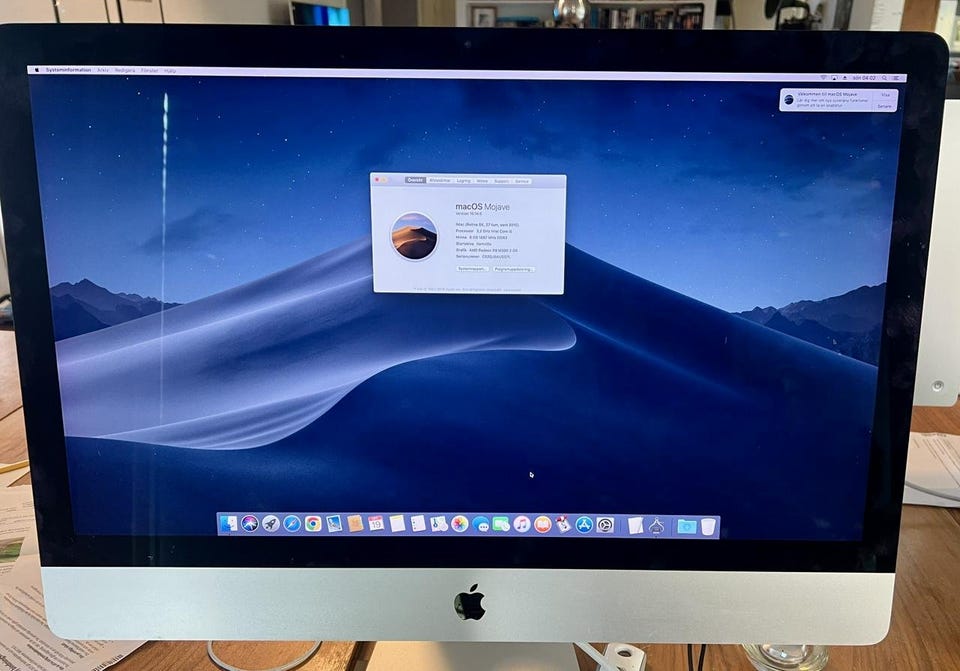
Task: Switch to the Support tab
Action: click(501, 181)
